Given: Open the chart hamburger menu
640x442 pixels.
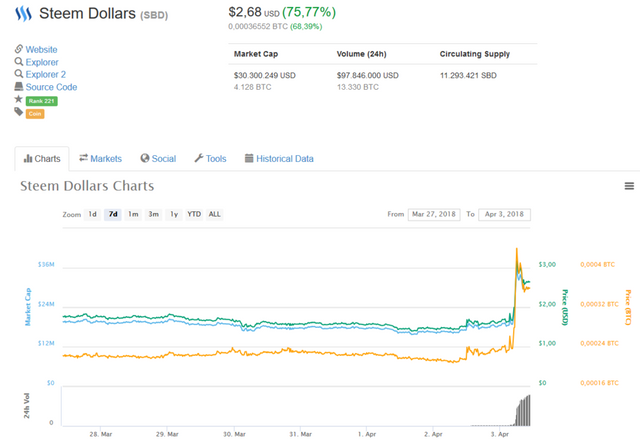Looking at the screenshot, I should 629,186.
